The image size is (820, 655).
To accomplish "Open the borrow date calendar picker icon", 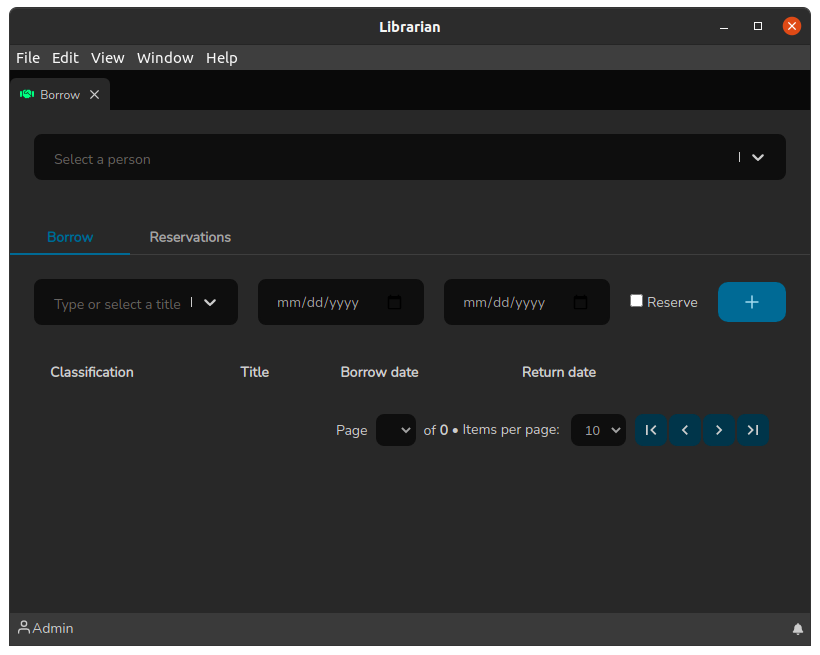I will tap(396, 301).
